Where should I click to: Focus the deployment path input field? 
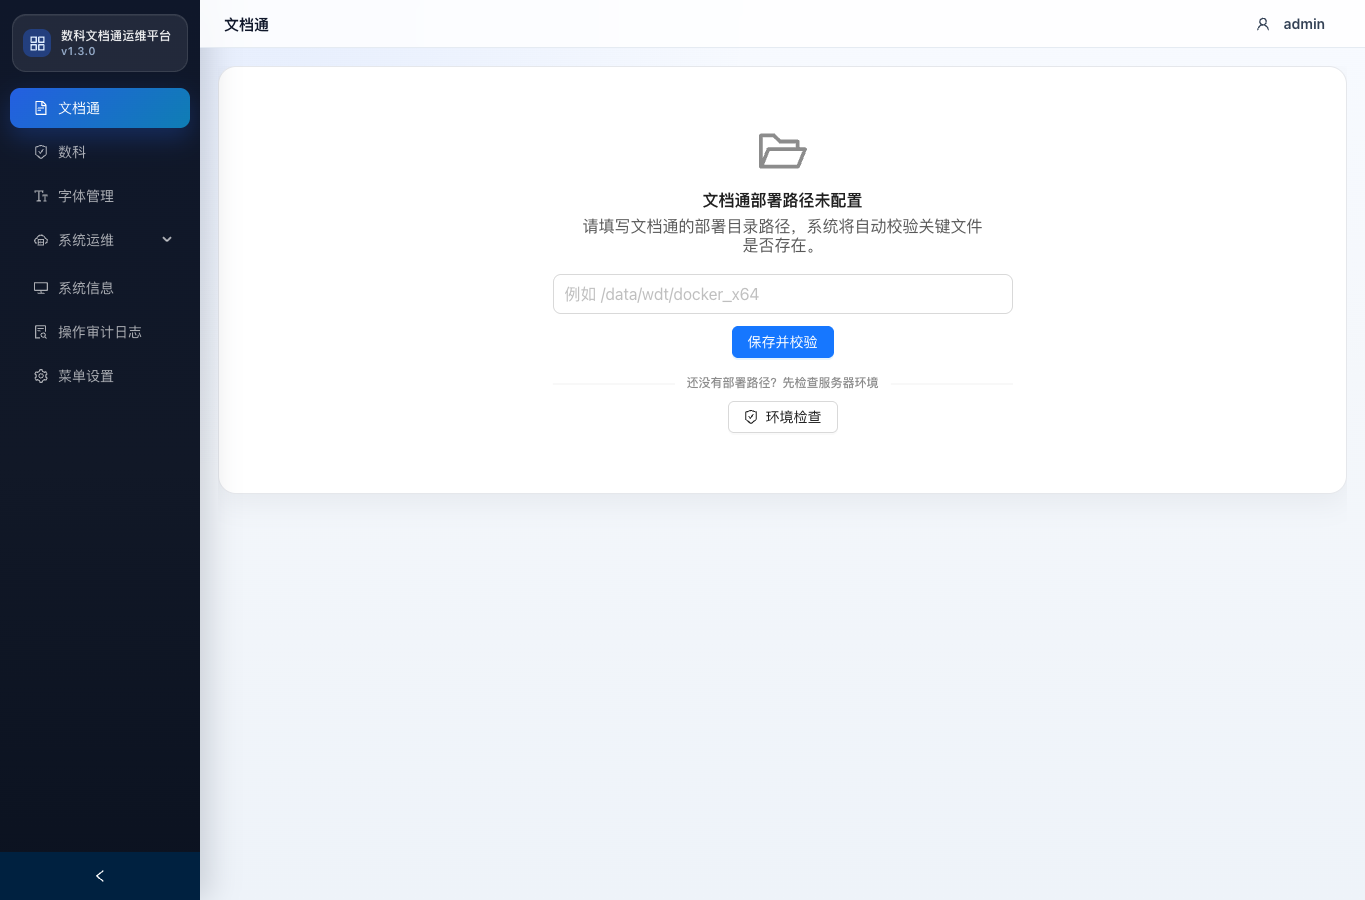[783, 294]
